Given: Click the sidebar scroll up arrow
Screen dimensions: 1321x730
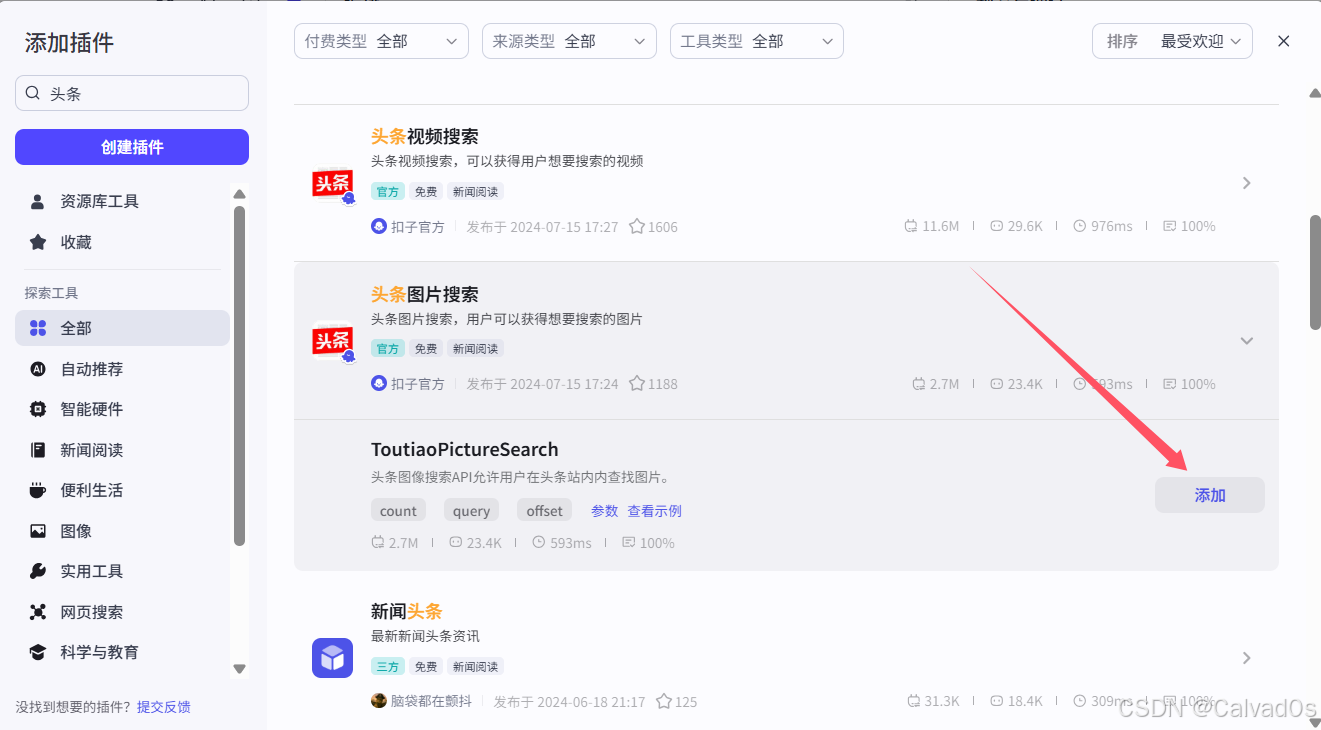Looking at the screenshot, I should coord(239,194).
